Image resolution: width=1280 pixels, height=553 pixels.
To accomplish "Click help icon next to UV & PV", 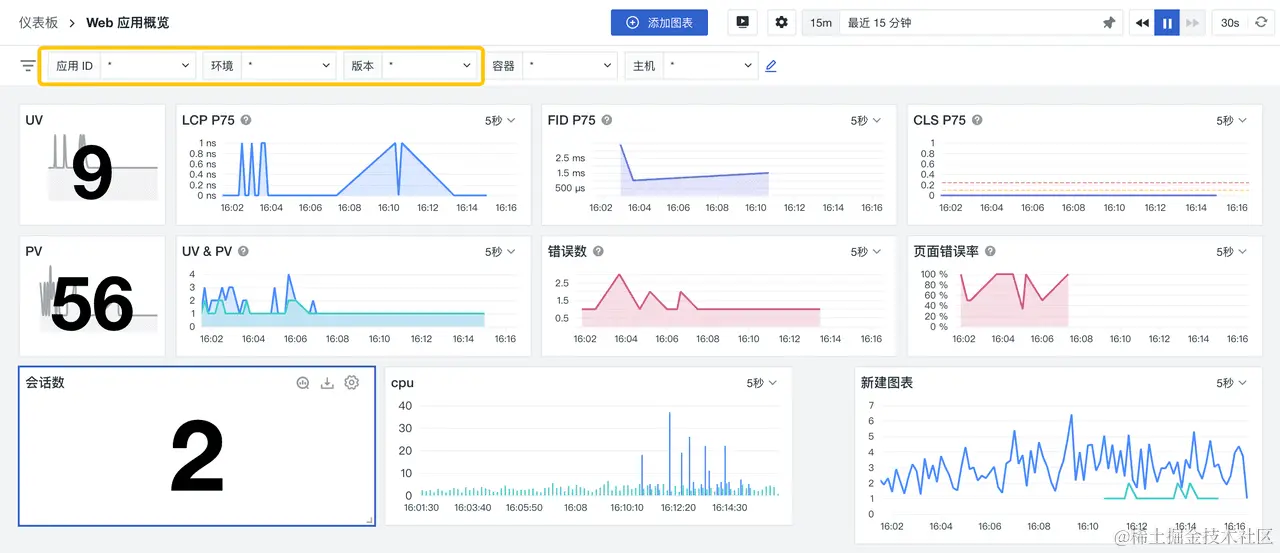I will pos(243,252).
